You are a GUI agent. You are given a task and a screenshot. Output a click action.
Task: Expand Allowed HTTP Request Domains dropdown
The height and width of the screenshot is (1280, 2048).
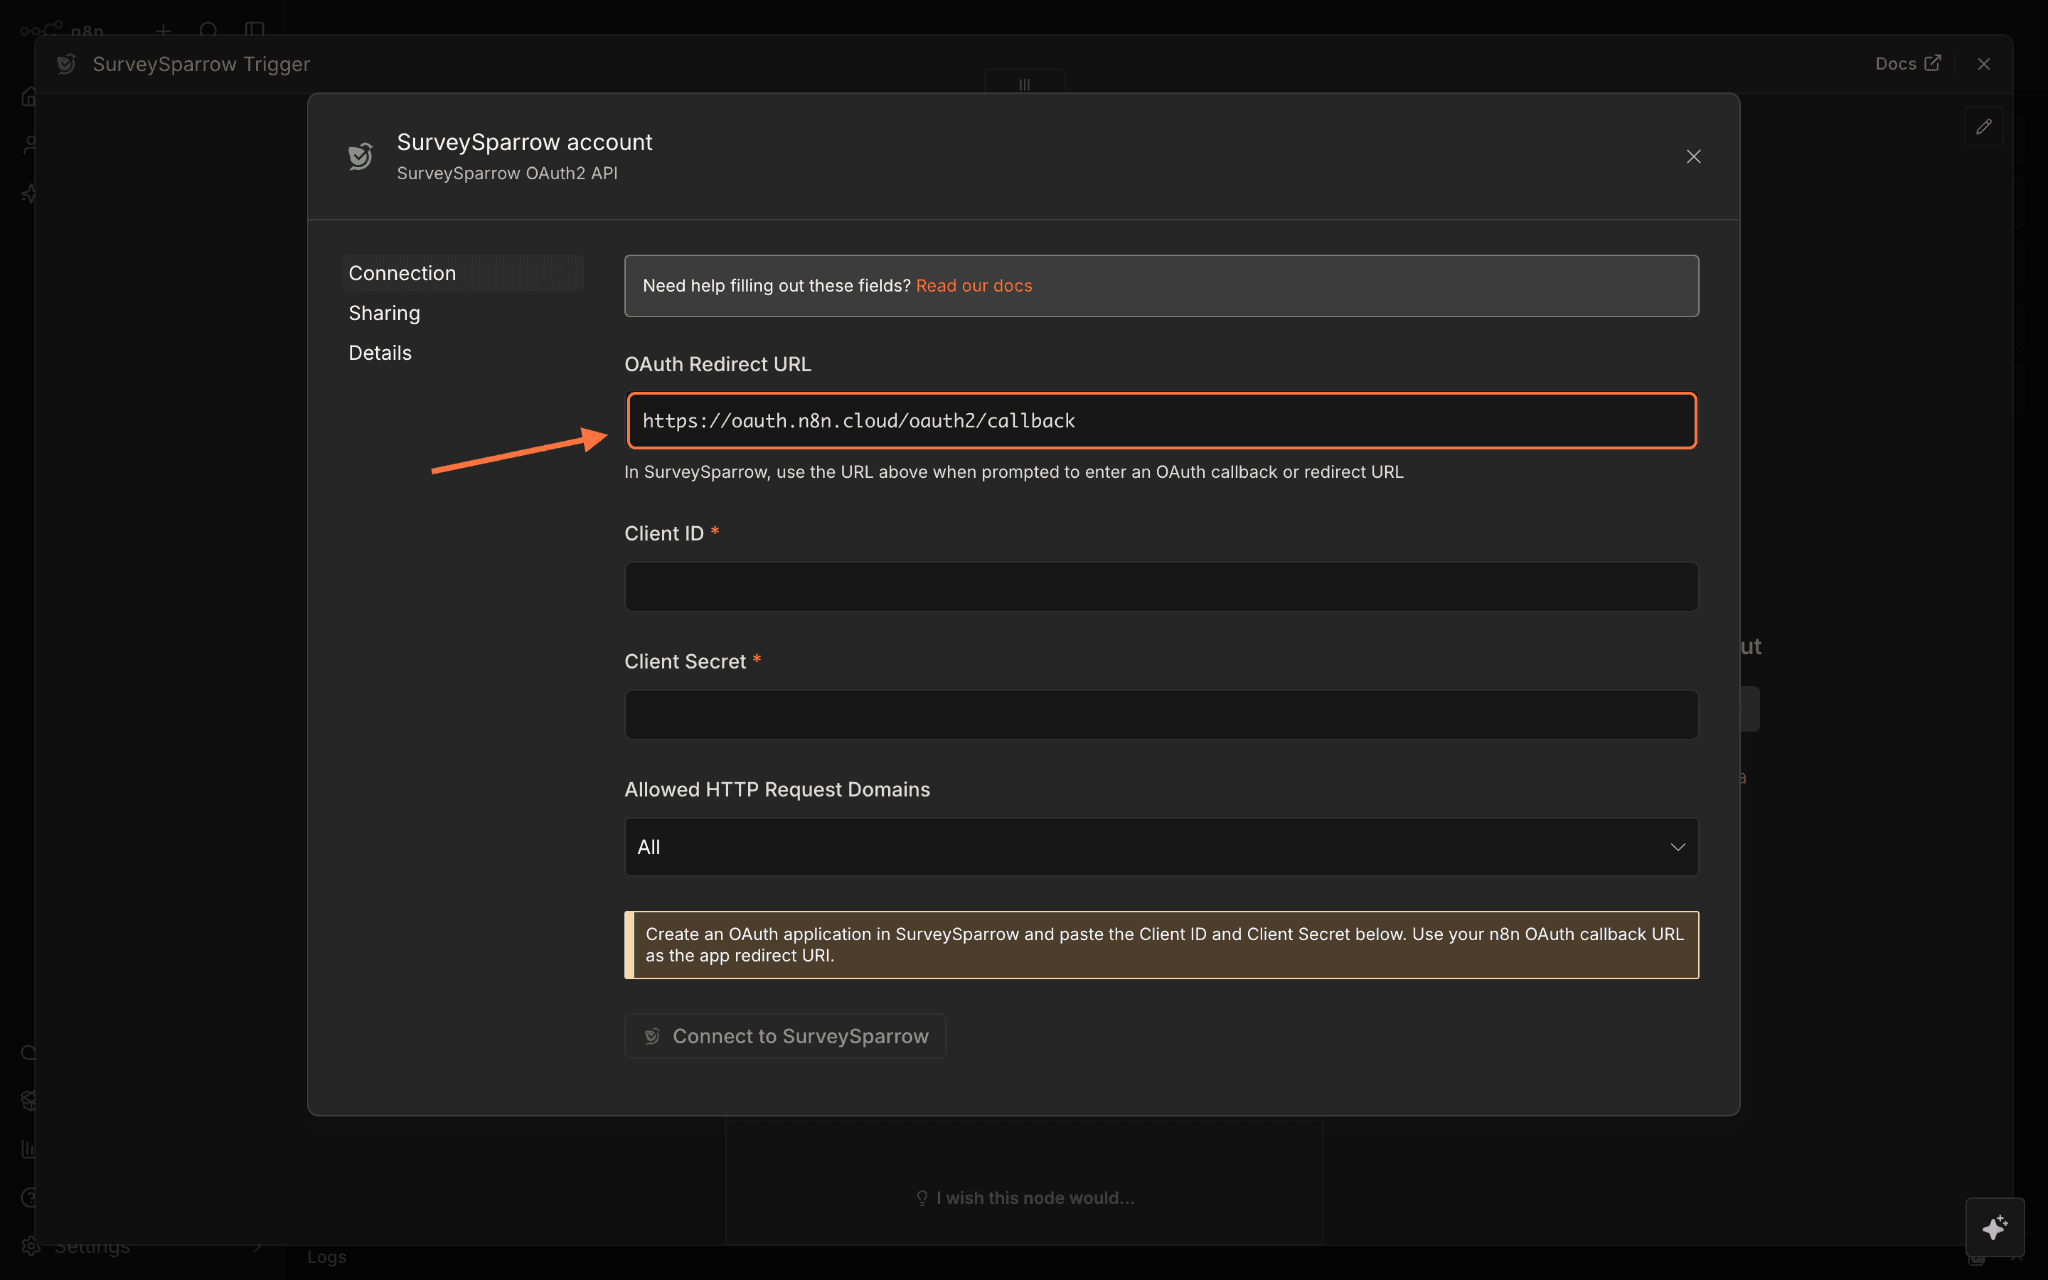pos(1161,847)
